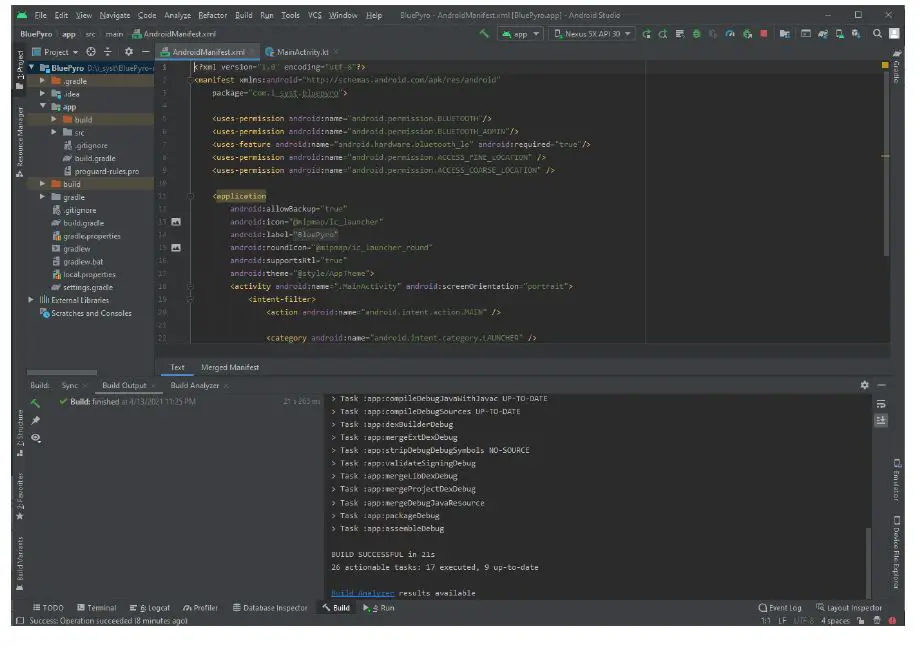Open Project panel settings gear
Image resolution: width=920 pixels, height=648 pixels.
tap(129, 51)
